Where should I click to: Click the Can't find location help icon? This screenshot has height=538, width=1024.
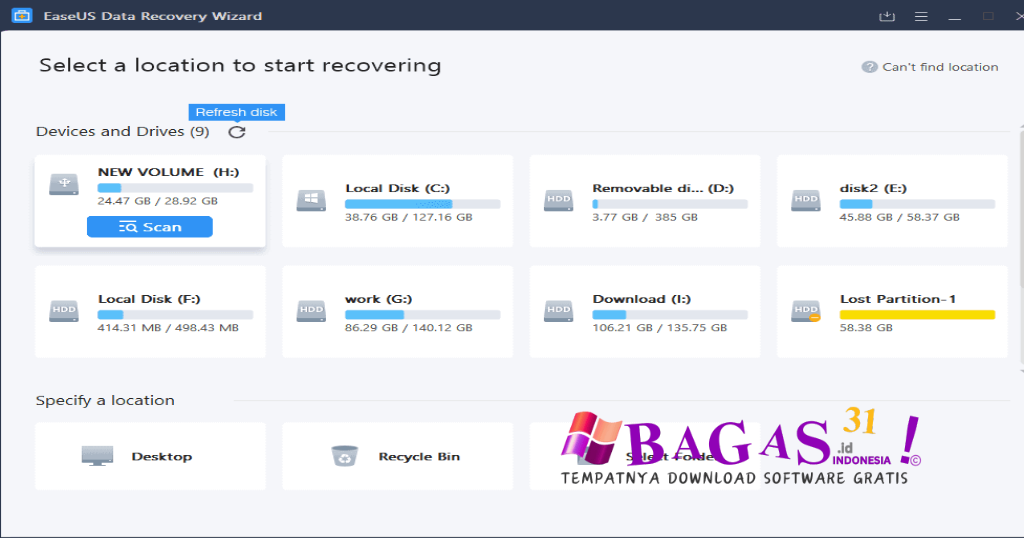pyautogui.click(x=869, y=67)
